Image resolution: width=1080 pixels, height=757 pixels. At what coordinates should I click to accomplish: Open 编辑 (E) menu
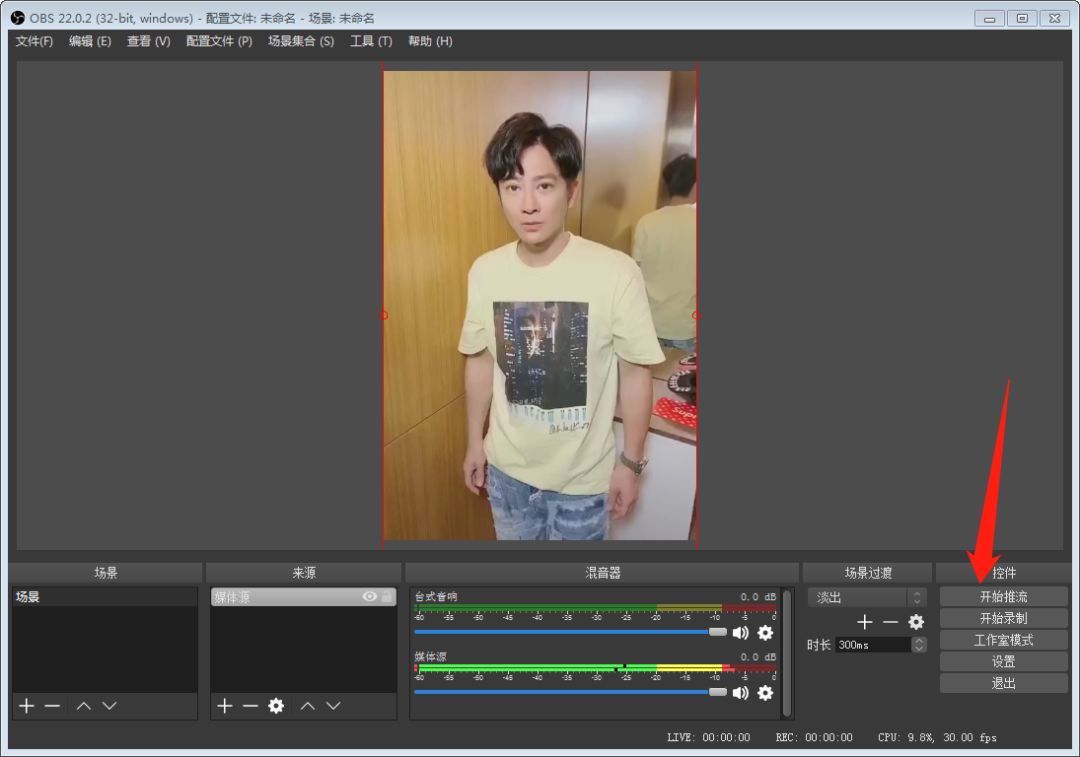click(x=90, y=41)
